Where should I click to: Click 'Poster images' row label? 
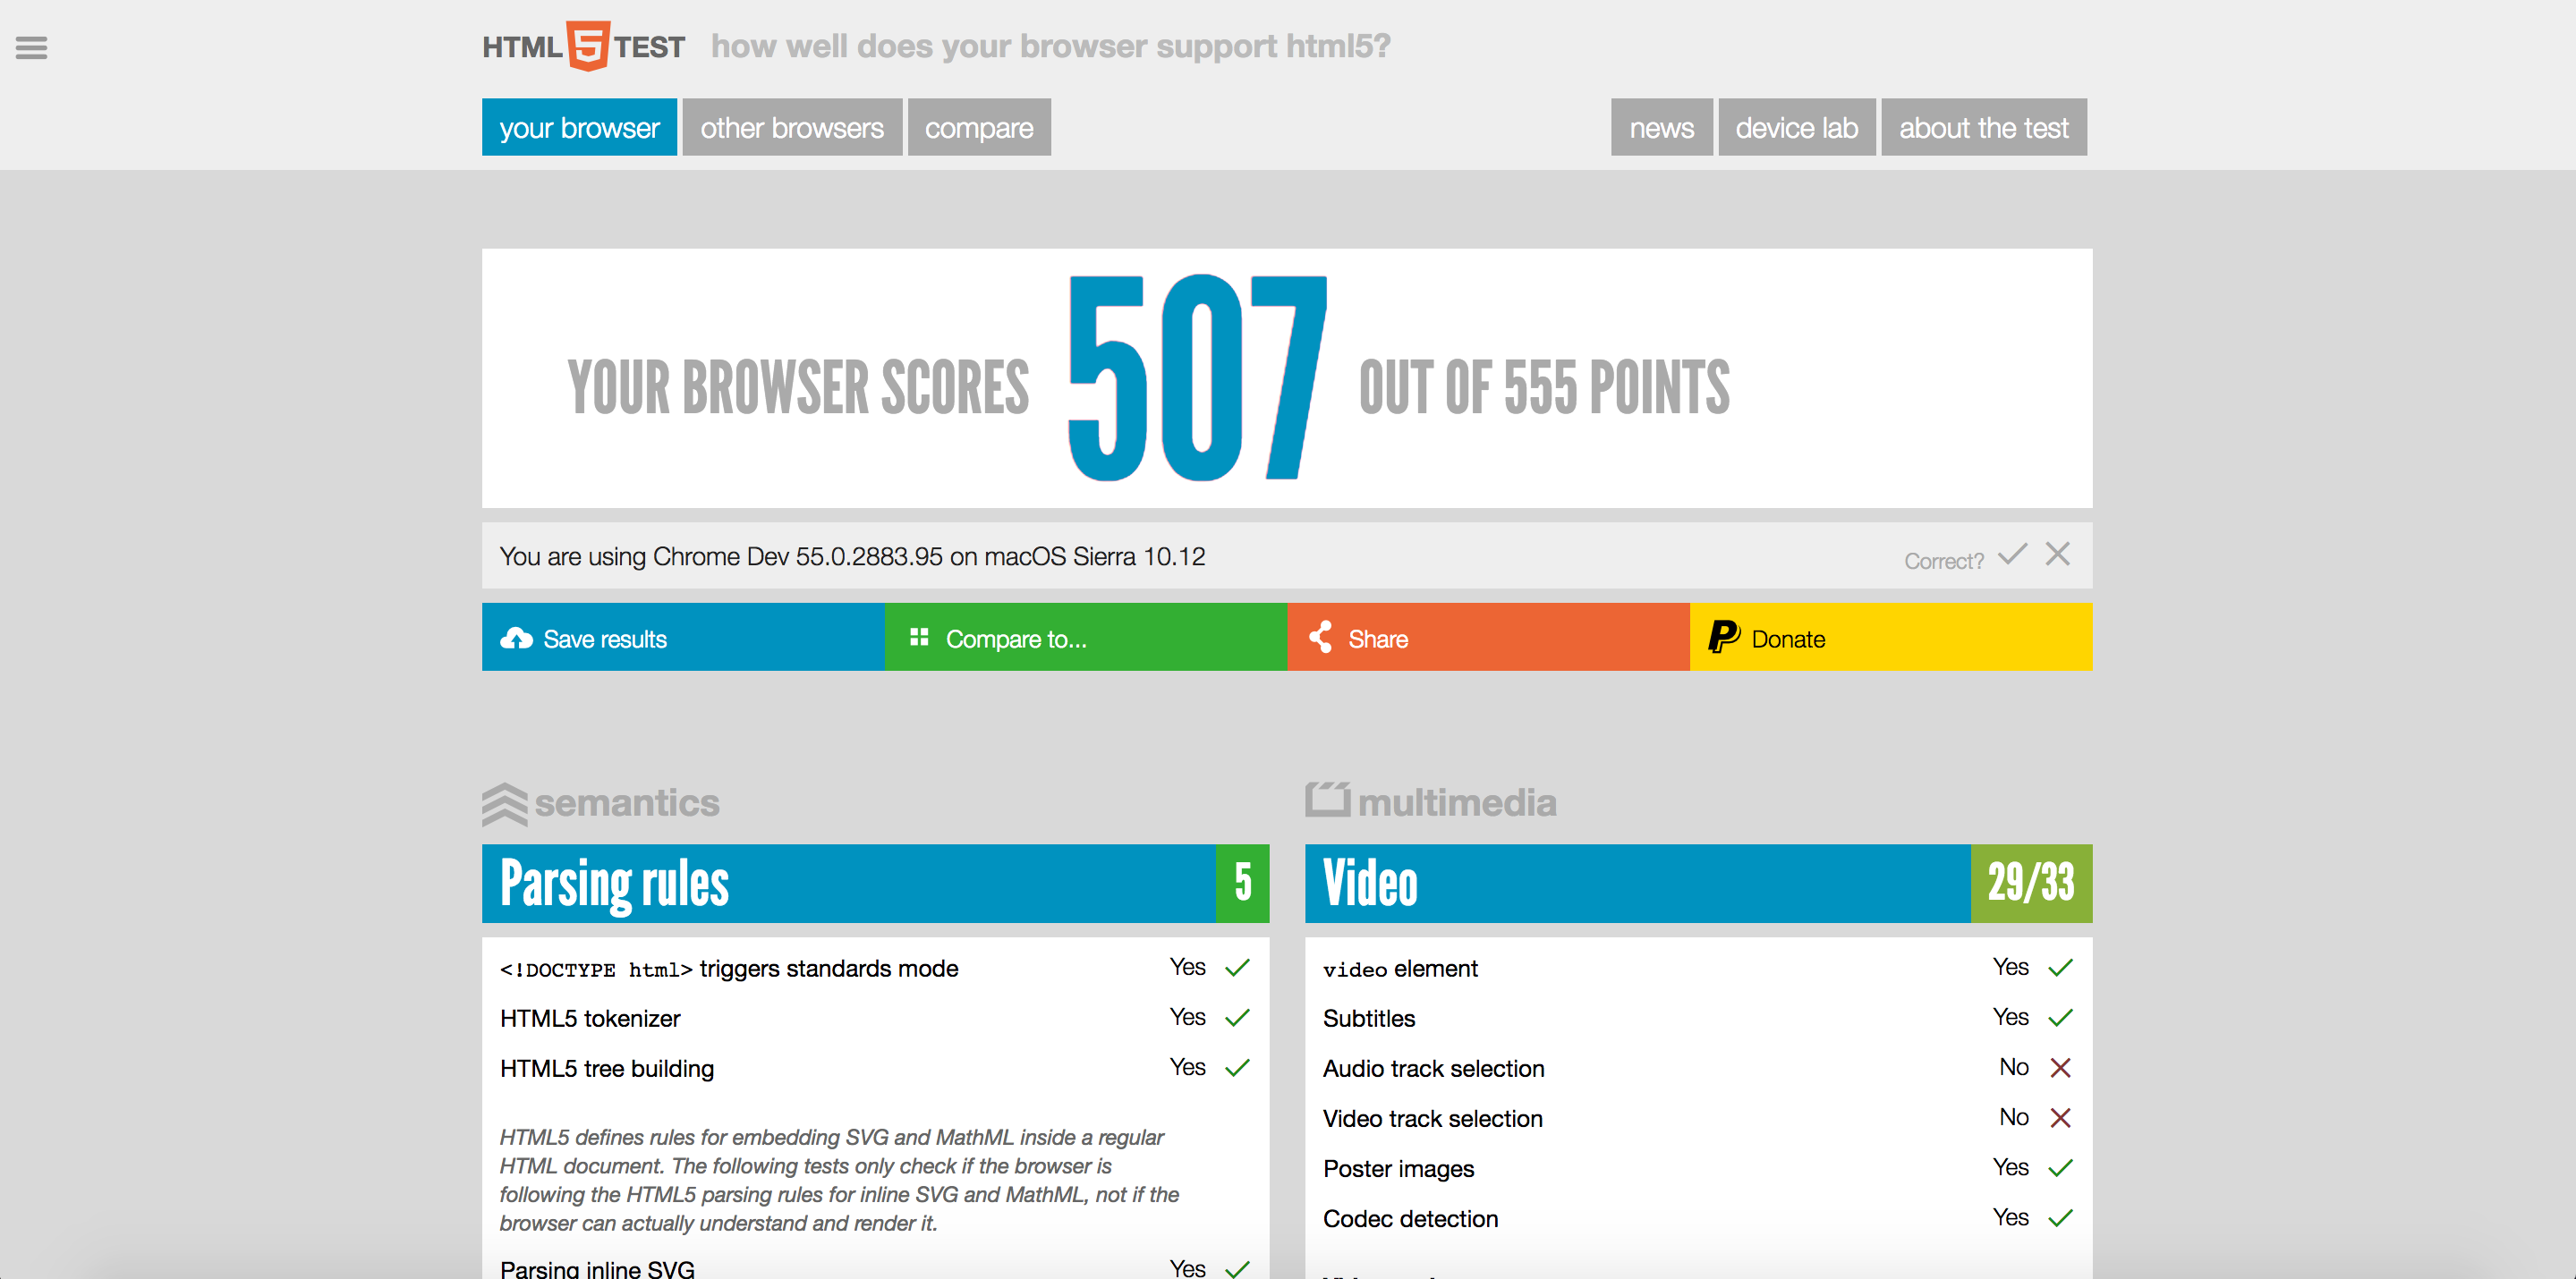(x=1398, y=1168)
